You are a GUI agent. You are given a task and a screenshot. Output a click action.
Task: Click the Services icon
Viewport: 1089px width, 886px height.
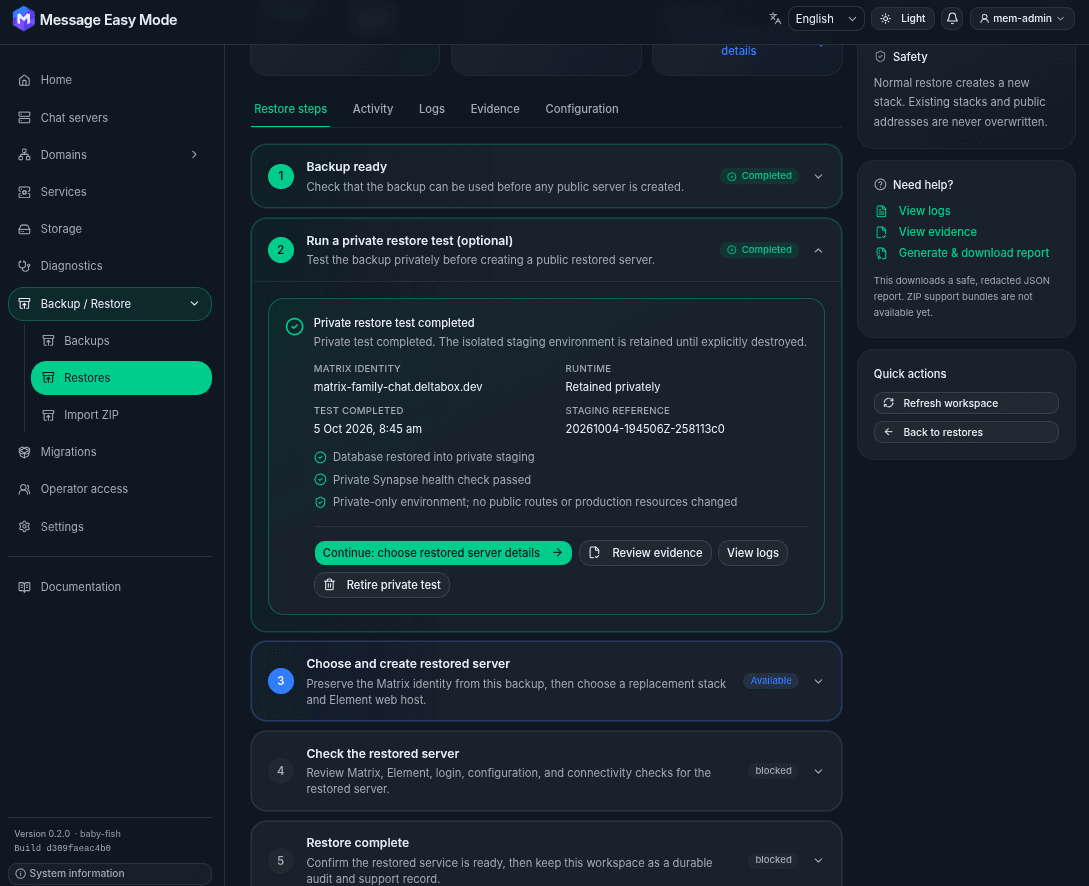click(24, 192)
